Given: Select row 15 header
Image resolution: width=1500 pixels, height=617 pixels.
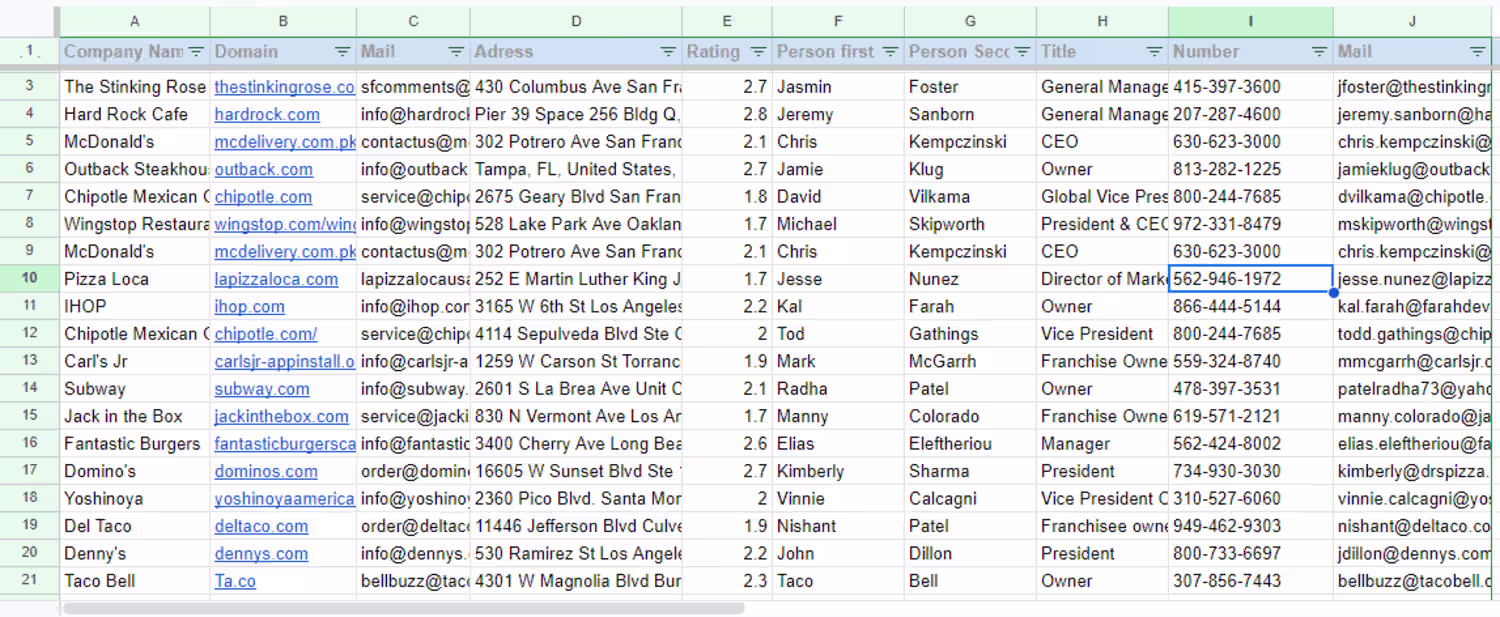Looking at the screenshot, I should click(x=29, y=416).
